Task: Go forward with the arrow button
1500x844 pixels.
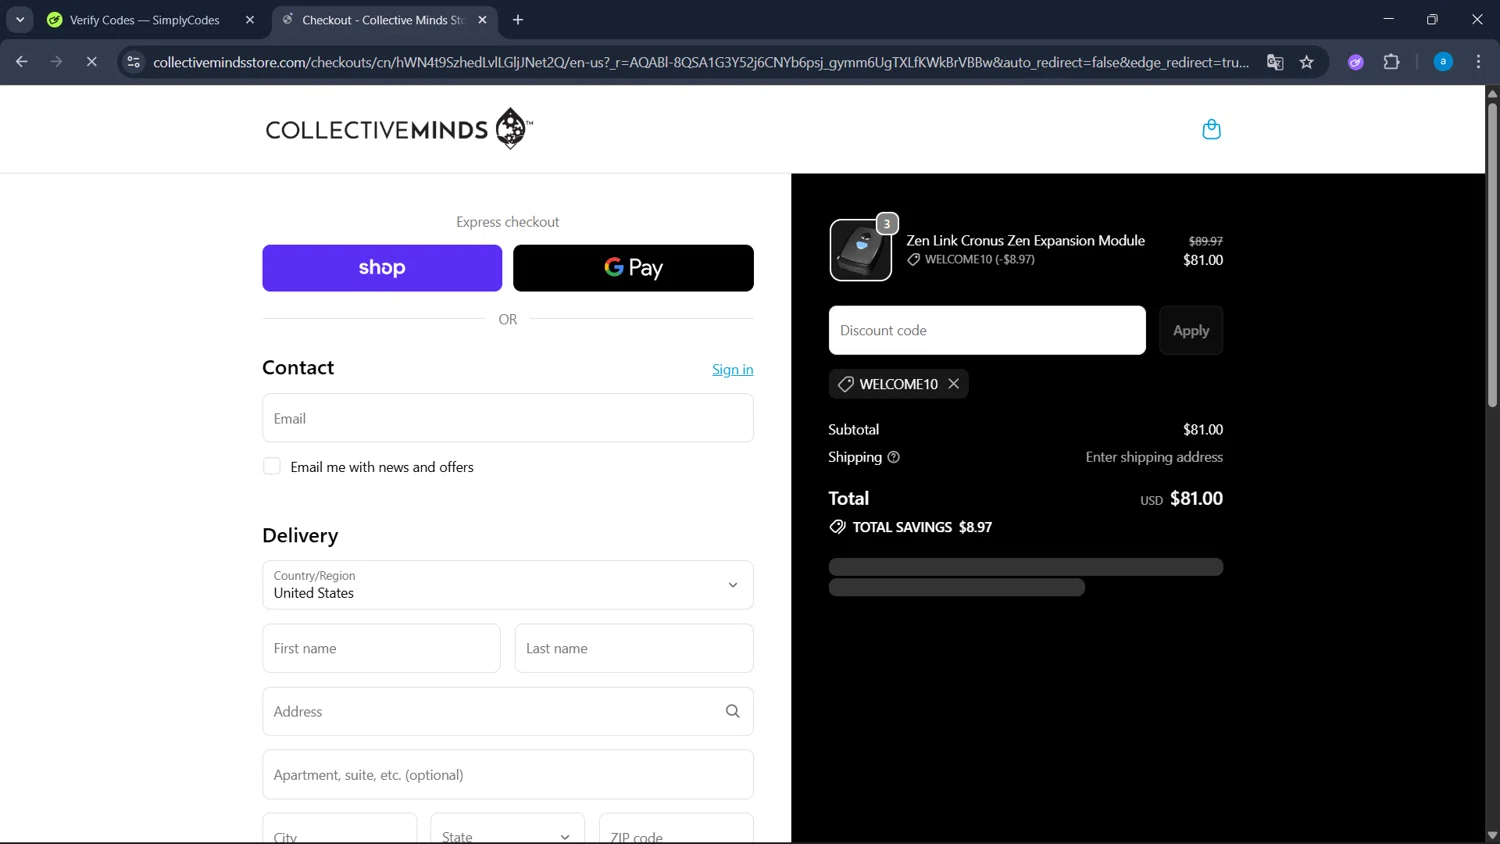Action: (x=56, y=62)
